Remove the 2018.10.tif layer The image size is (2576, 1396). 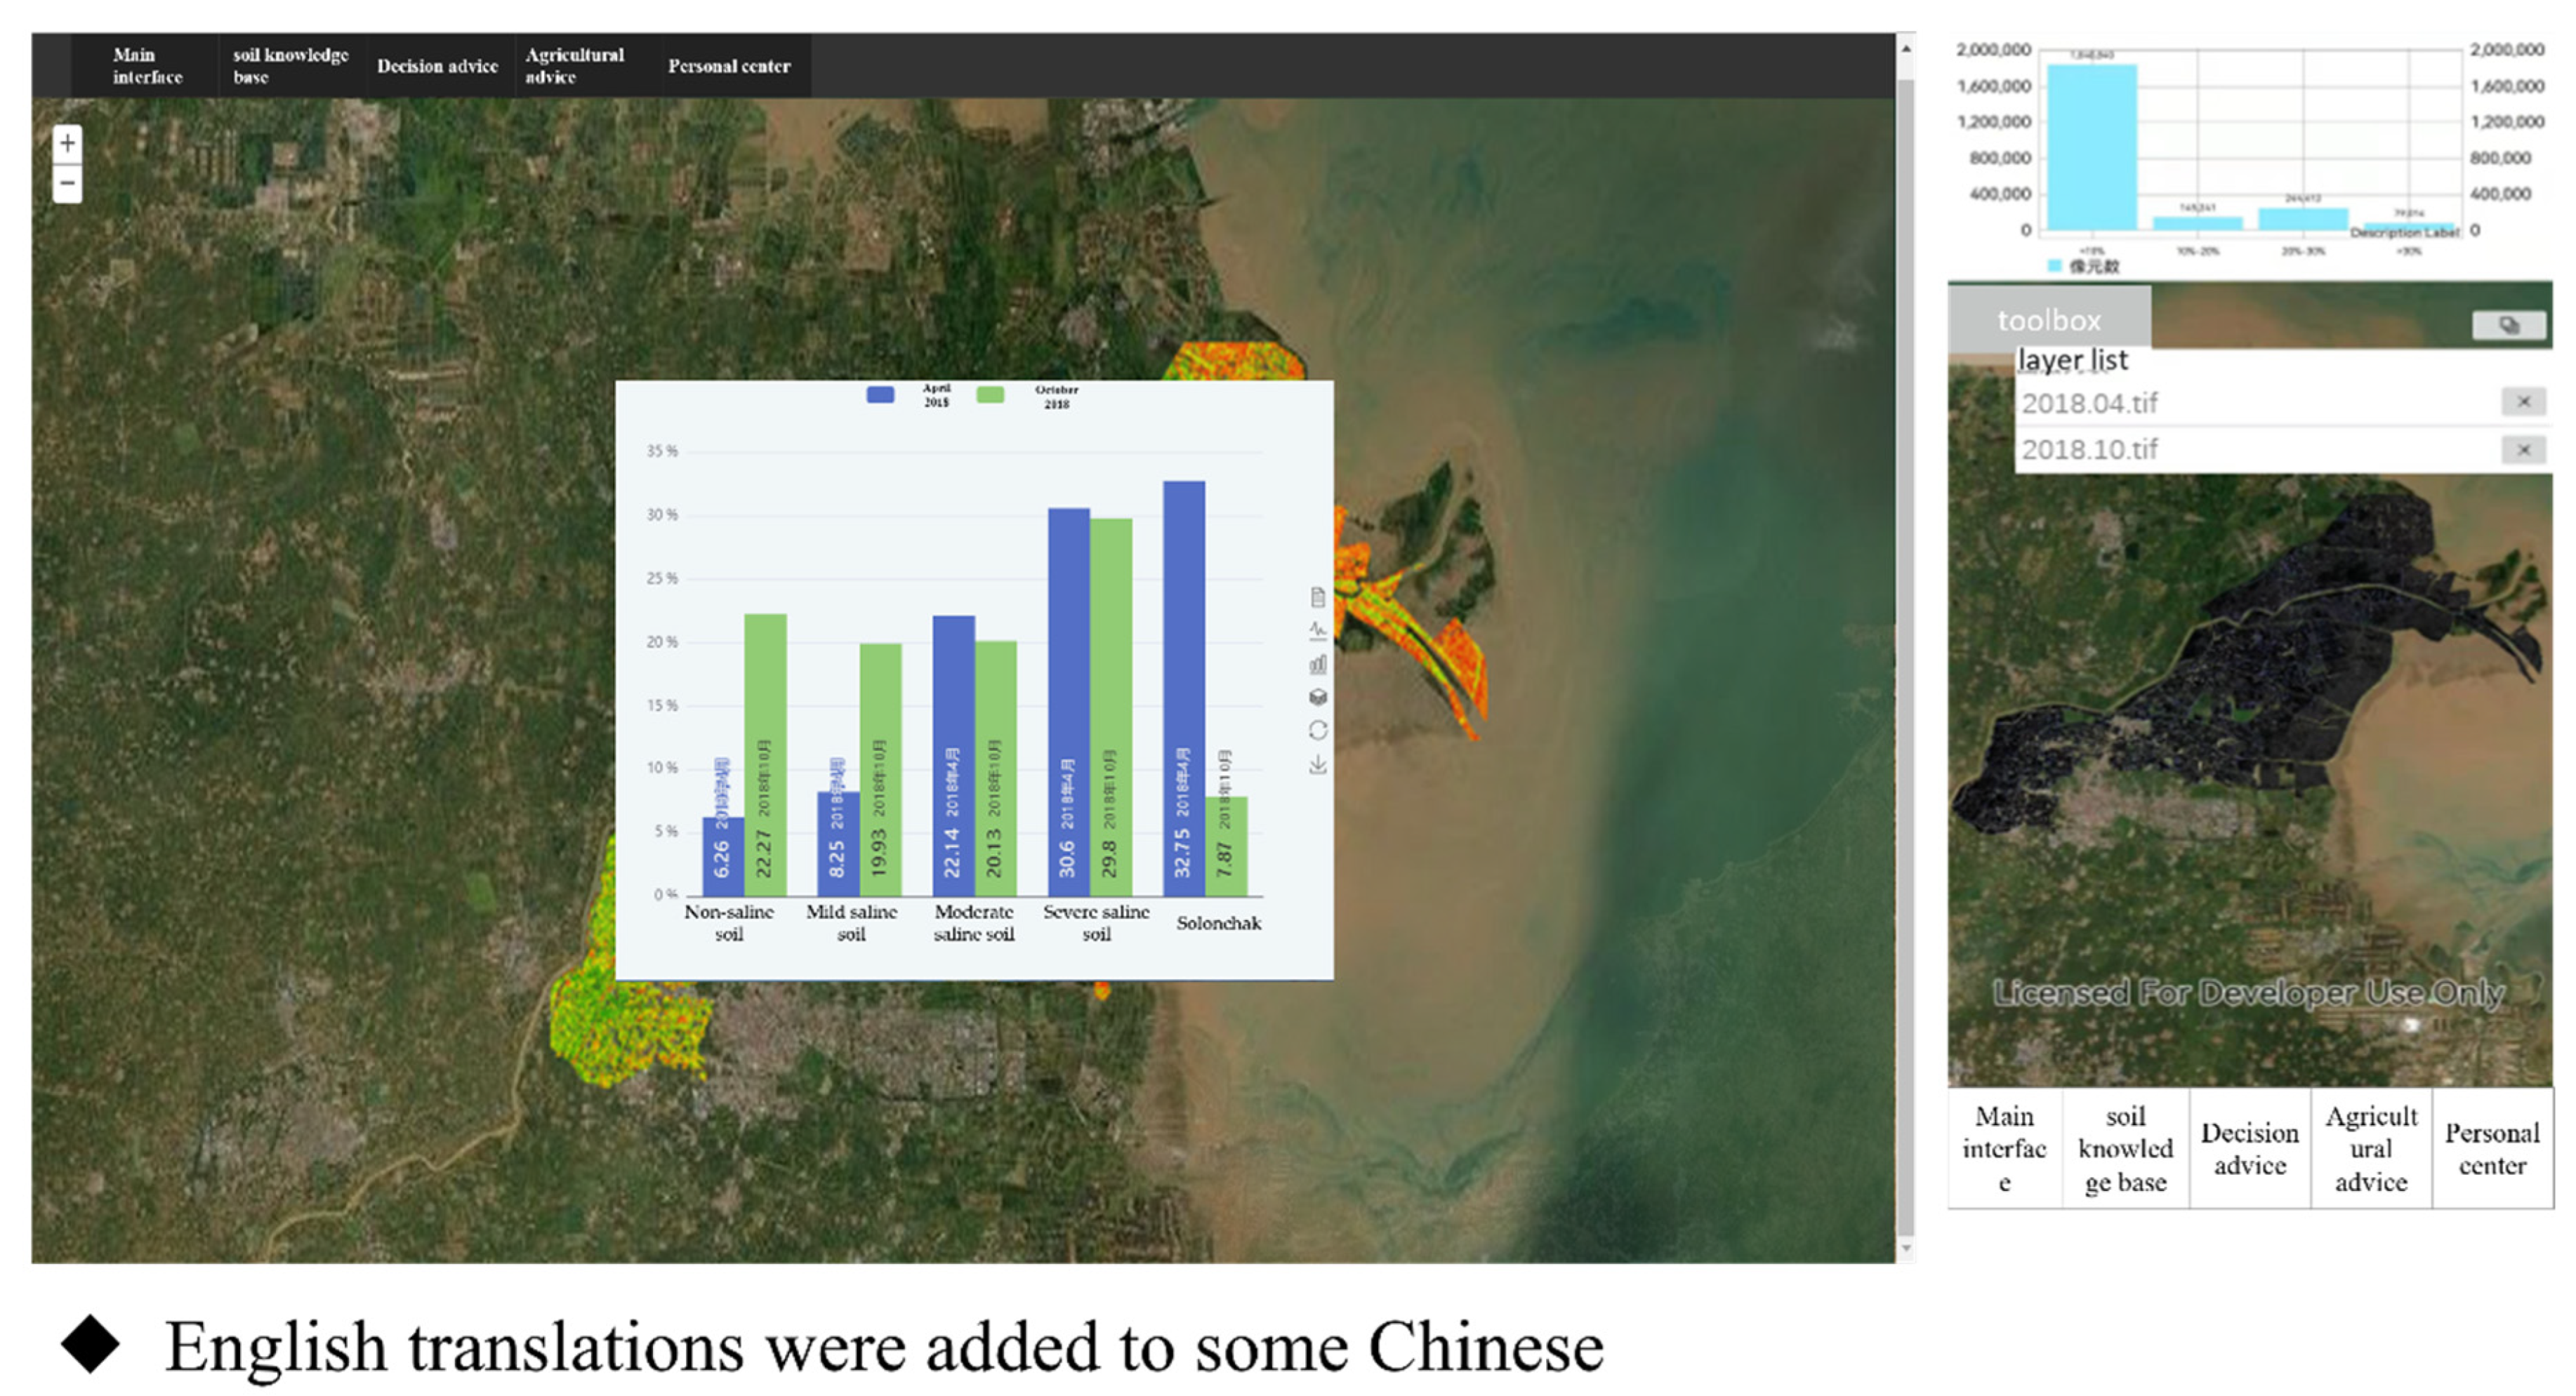click(x=2523, y=450)
